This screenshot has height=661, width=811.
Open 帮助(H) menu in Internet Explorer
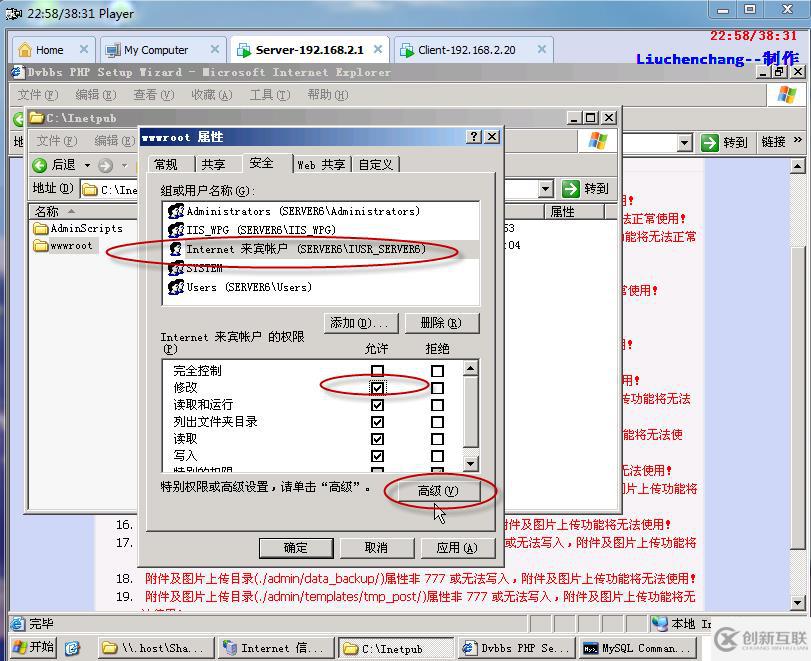point(327,95)
